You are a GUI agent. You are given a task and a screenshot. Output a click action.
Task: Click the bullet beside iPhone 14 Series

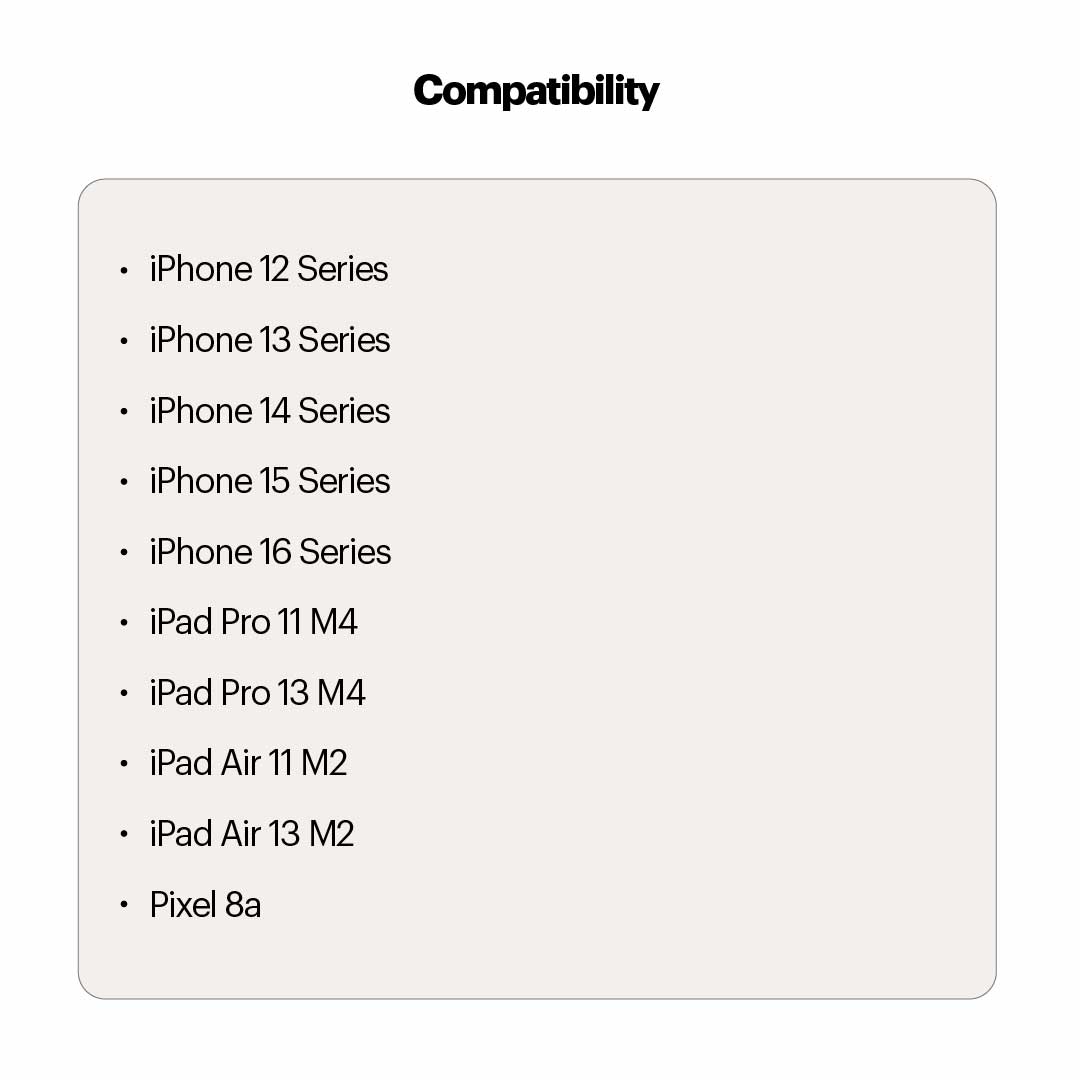124,412
